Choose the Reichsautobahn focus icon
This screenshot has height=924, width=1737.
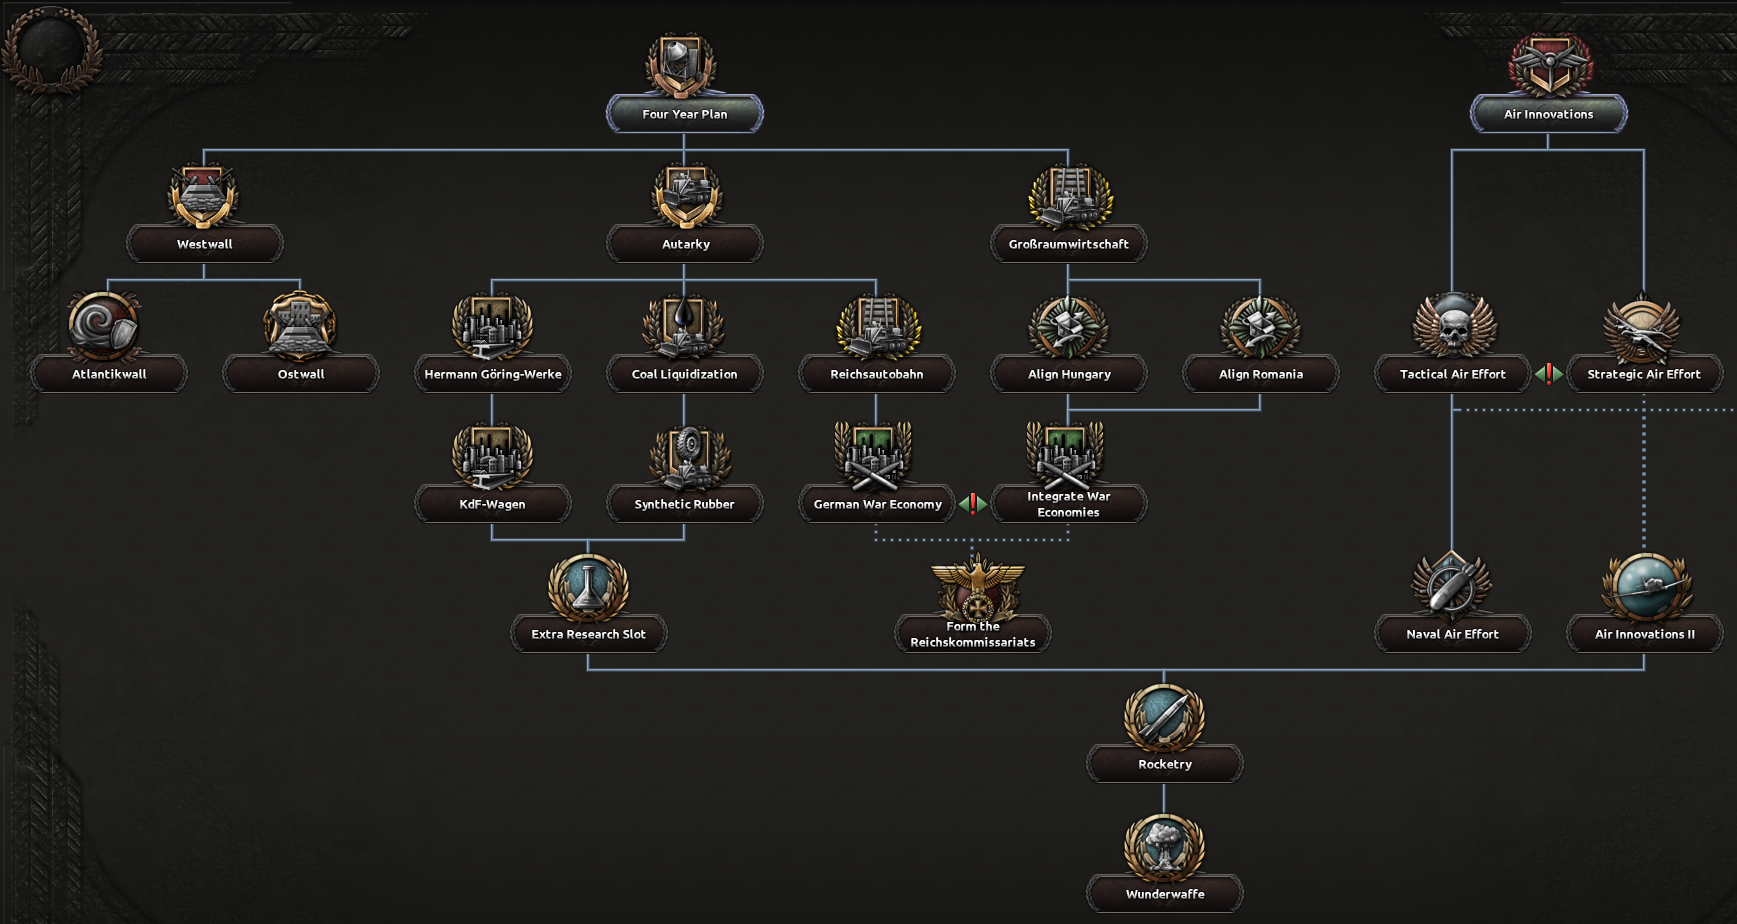(x=877, y=326)
